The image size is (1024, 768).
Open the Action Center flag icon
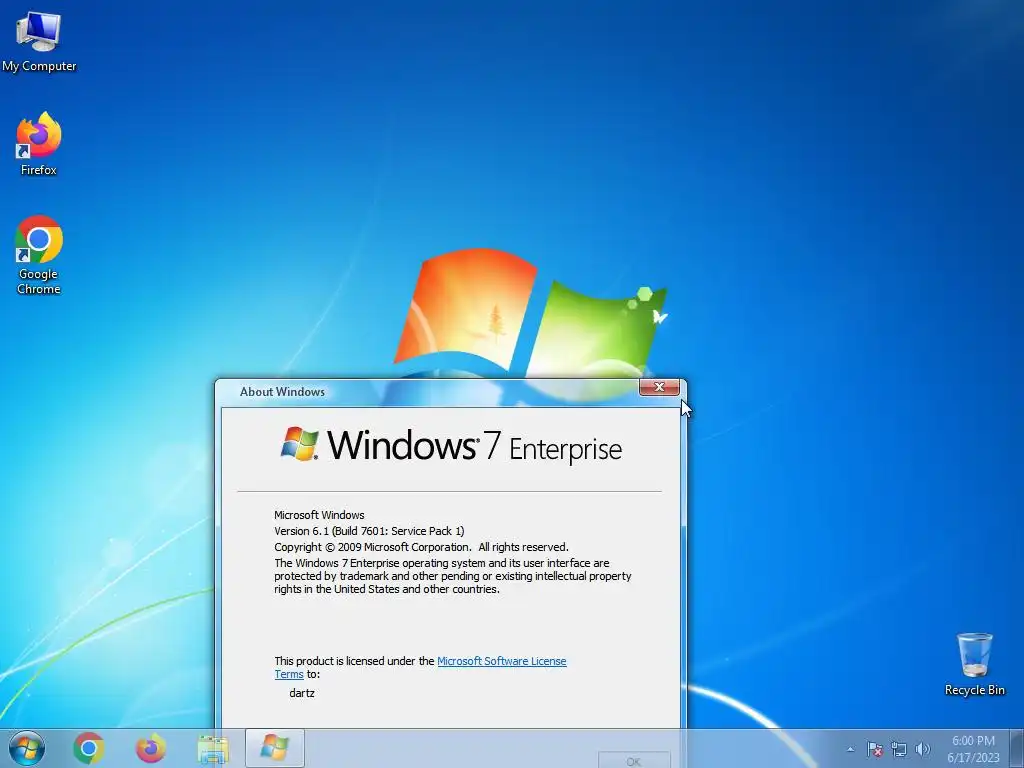tap(874, 749)
